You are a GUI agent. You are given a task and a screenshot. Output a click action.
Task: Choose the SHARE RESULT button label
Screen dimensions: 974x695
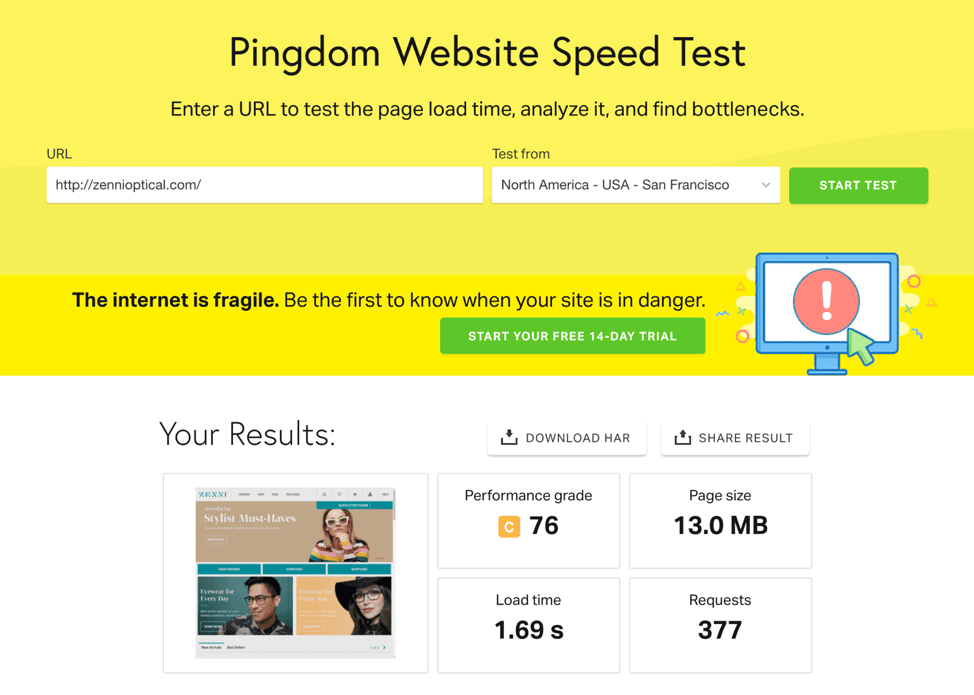click(745, 438)
